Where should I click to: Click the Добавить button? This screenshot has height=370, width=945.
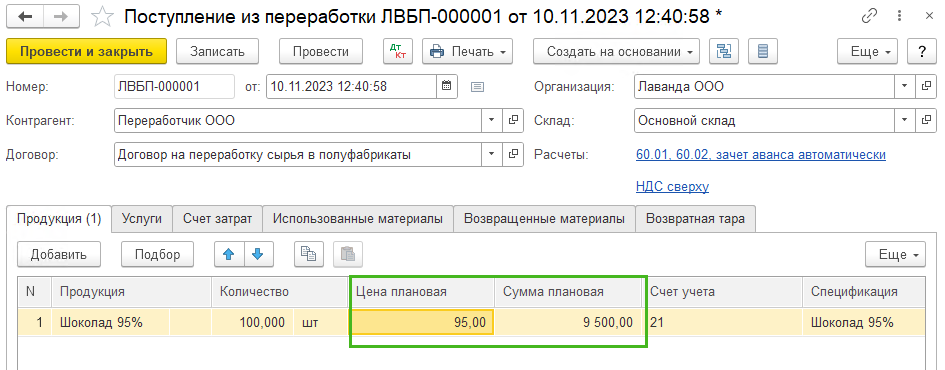point(58,254)
